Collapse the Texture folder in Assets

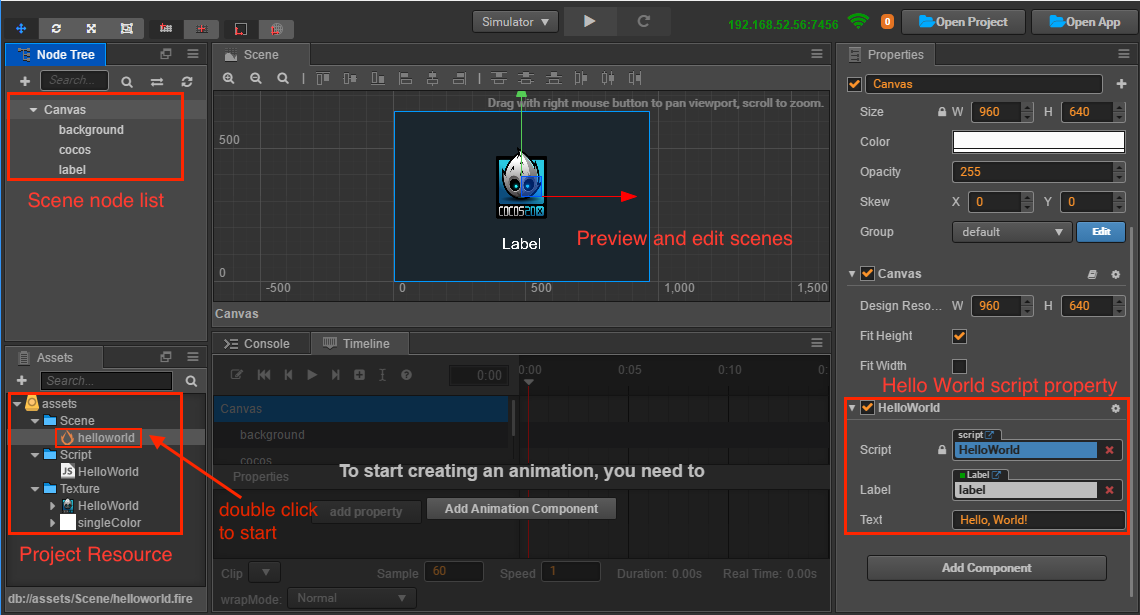point(34,489)
